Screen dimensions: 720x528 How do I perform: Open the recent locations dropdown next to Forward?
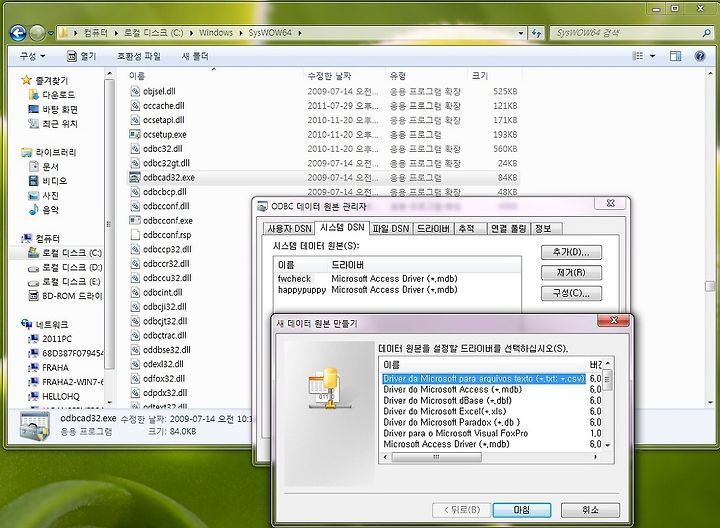point(51,33)
